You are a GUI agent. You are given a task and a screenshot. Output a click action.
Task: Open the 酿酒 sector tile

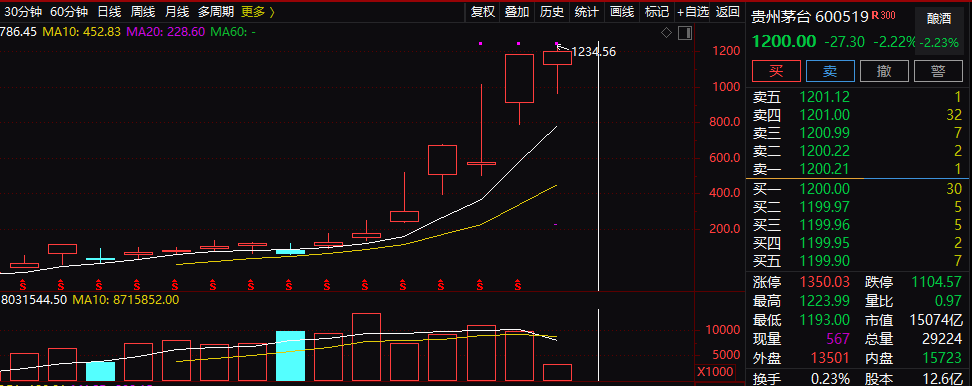pyautogui.click(x=939, y=19)
